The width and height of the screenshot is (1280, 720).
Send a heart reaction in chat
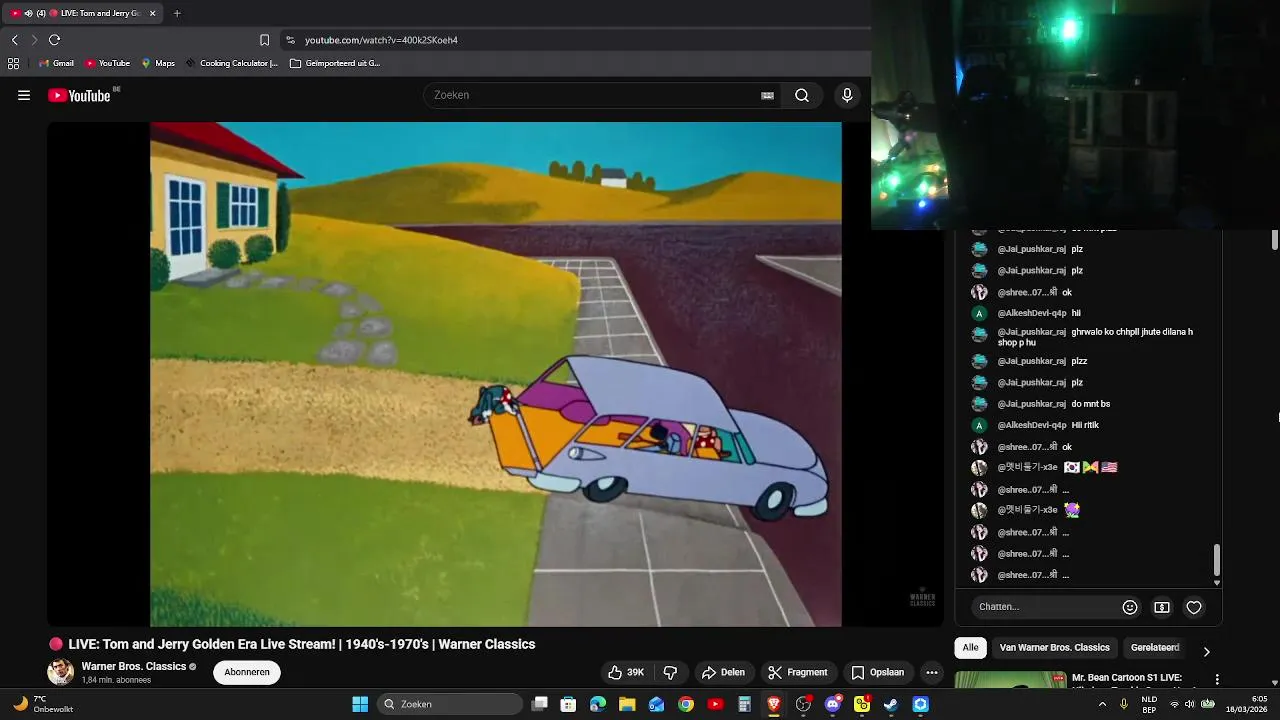tap(1194, 607)
